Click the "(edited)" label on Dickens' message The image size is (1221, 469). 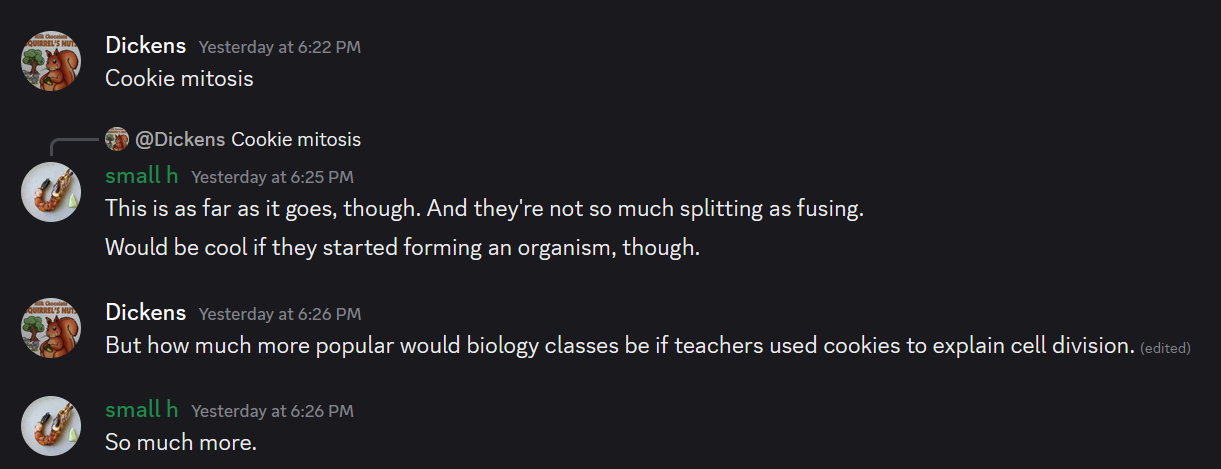coord(1165,348)
